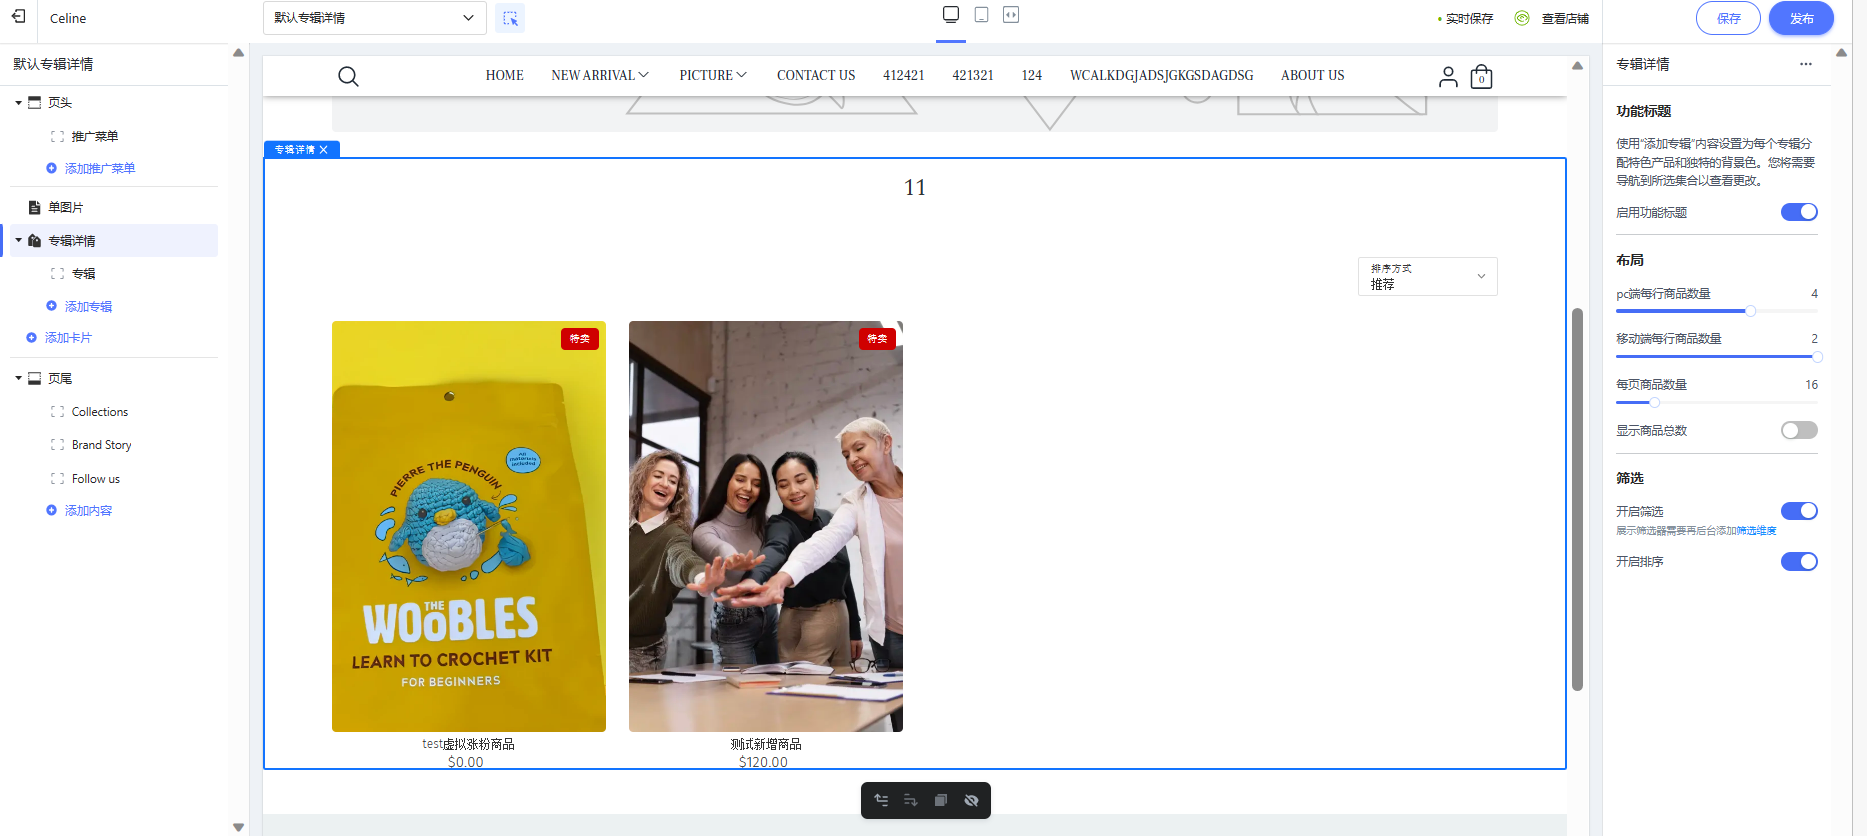The image size is (1867, 836).
Task: Open CONTACT US navigation item
Action: tap(816, 75)
